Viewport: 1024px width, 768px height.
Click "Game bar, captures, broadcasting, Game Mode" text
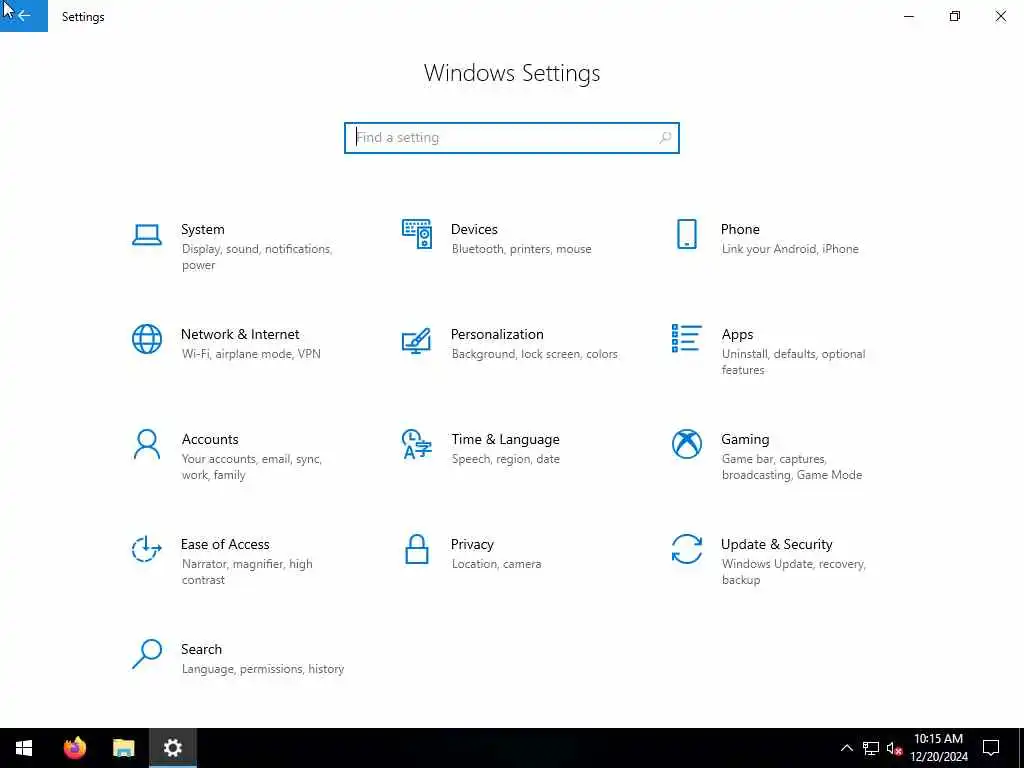(792, 467)
